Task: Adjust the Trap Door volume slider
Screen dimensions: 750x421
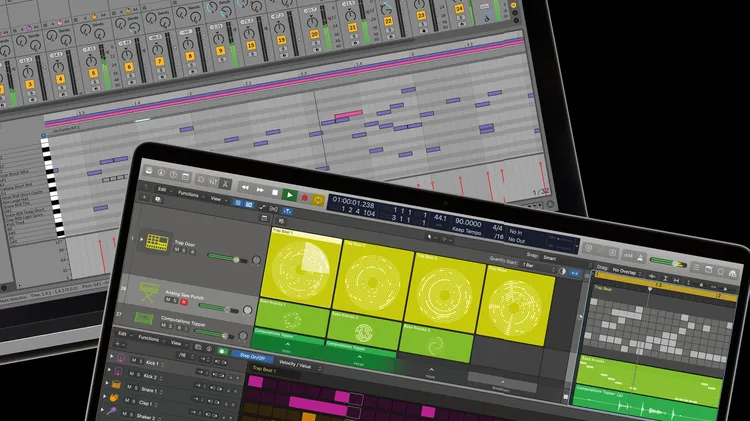Action: point(228,258)
